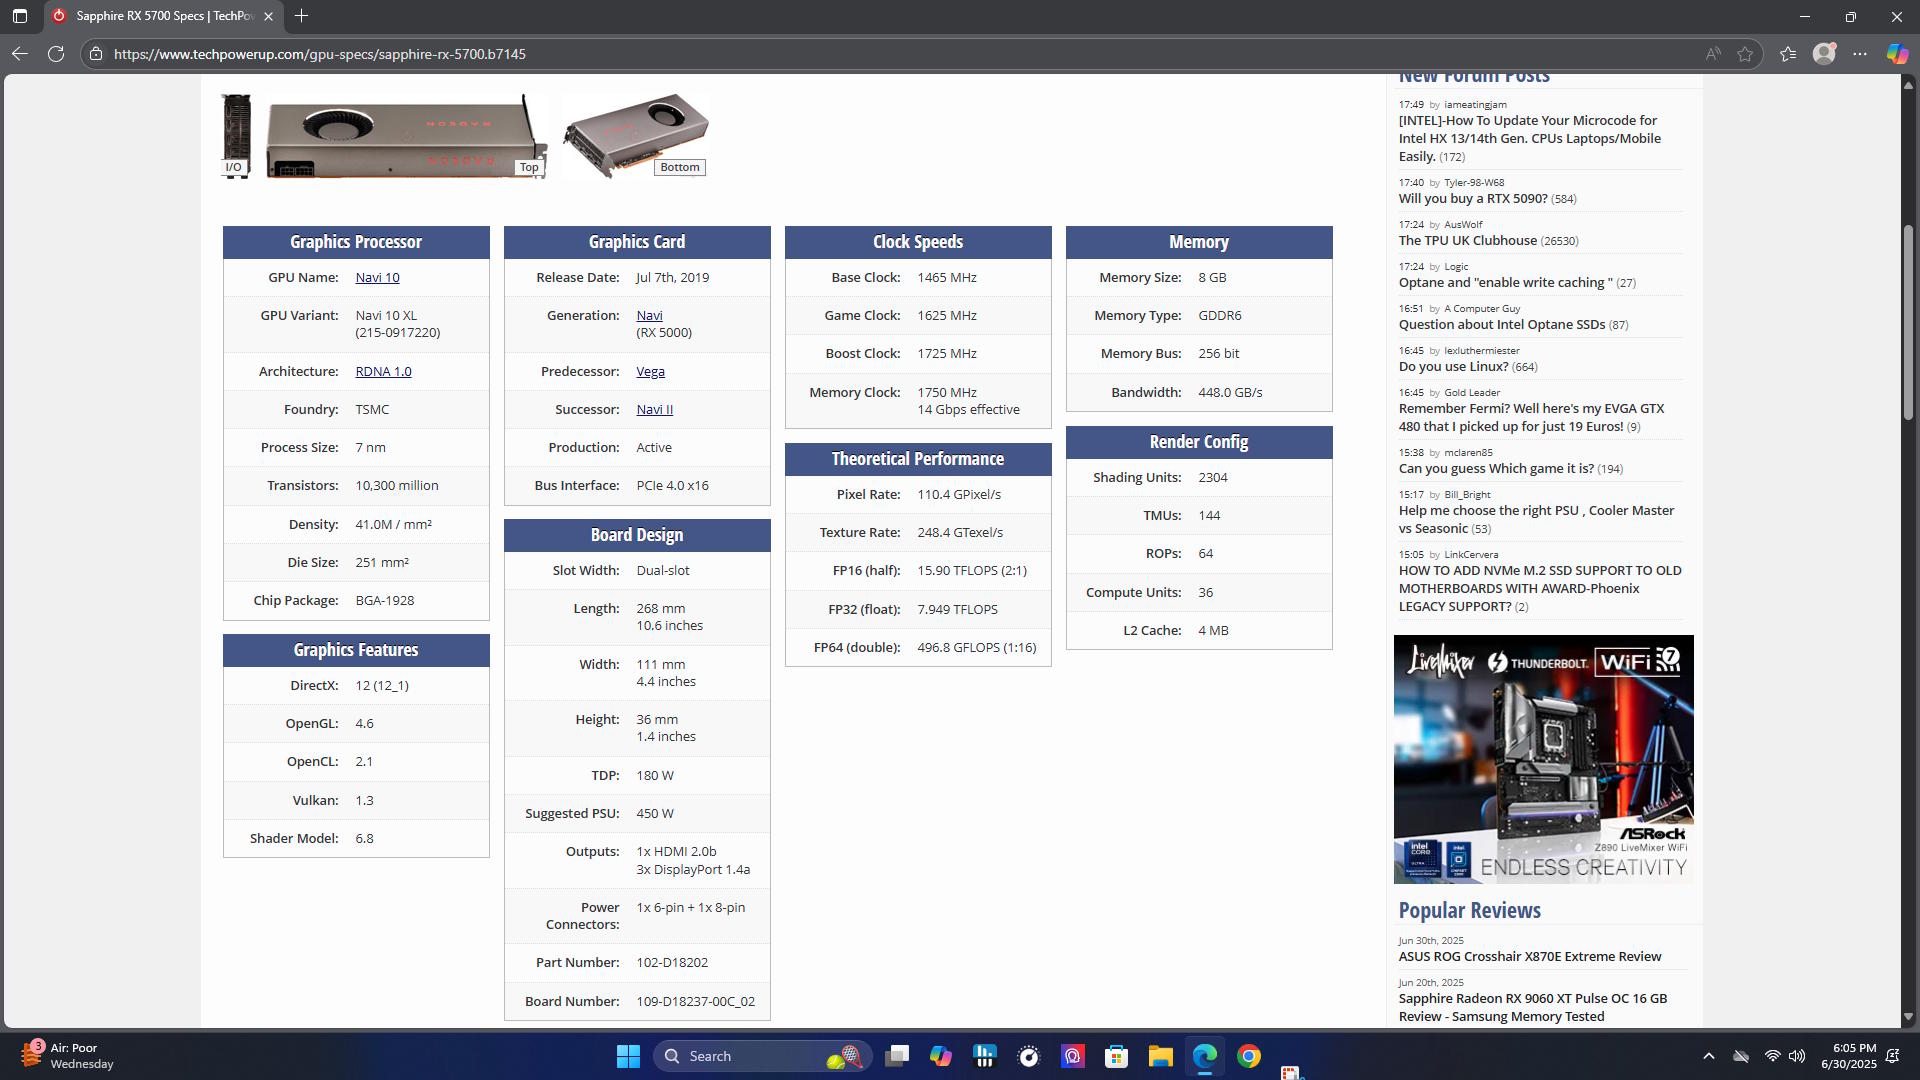Select the 1725 MHz Boost Clock value
The width and height of the screenshot is (1920, 1080).
[x=946, y=354]
